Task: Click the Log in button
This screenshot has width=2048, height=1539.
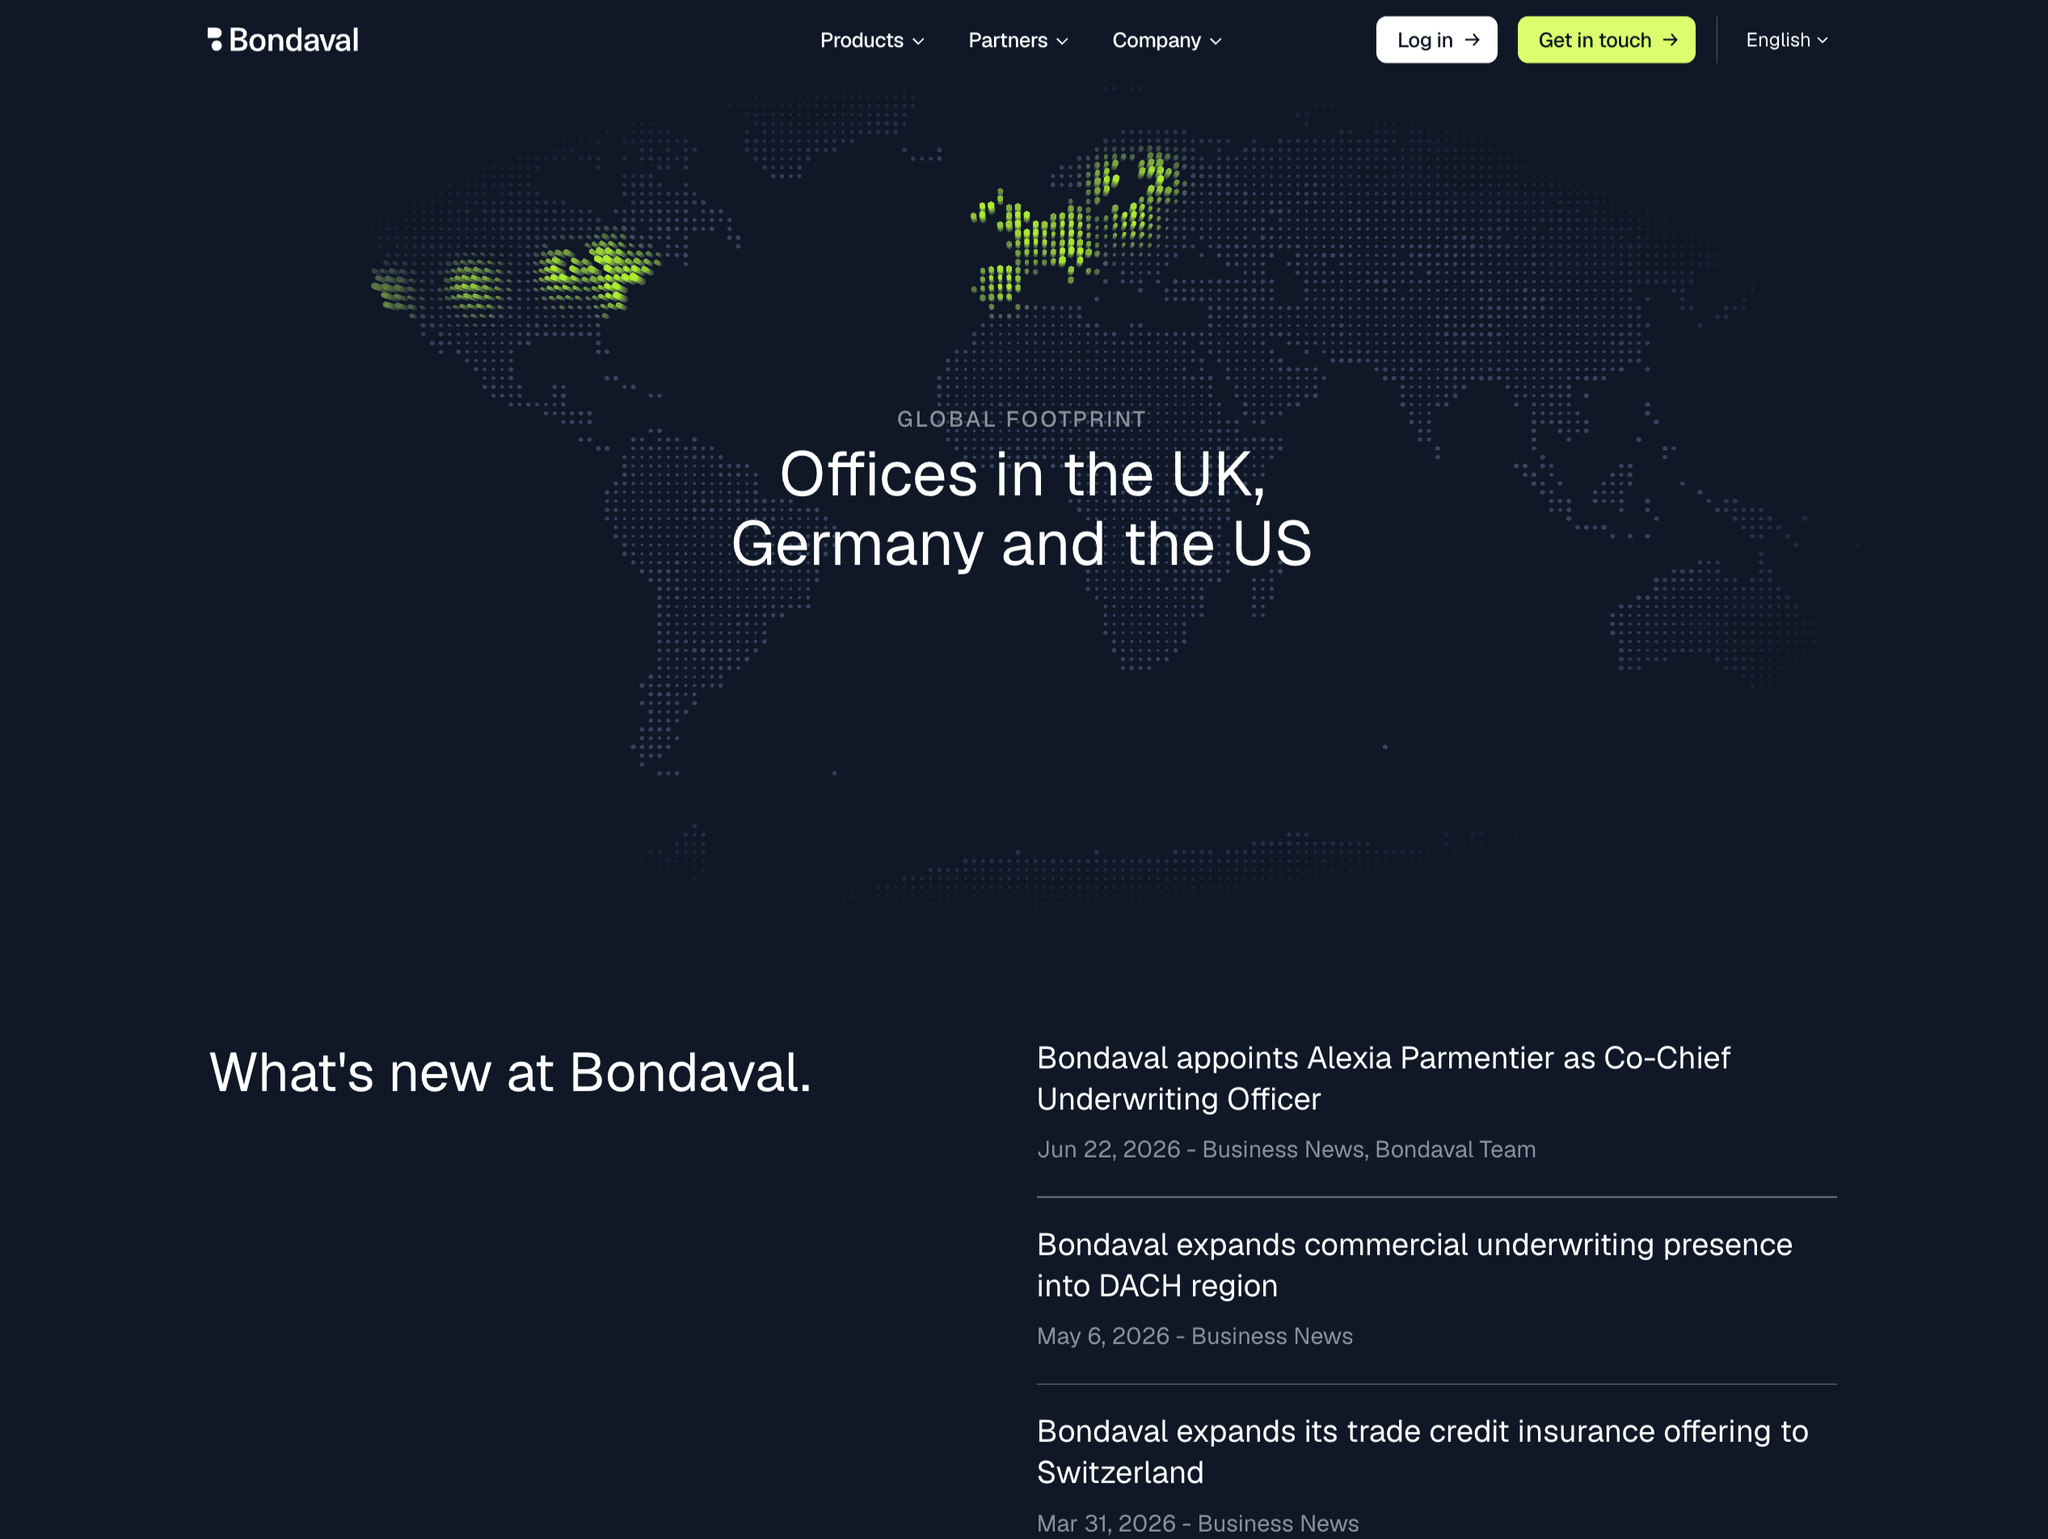Action: point(1436,40)
